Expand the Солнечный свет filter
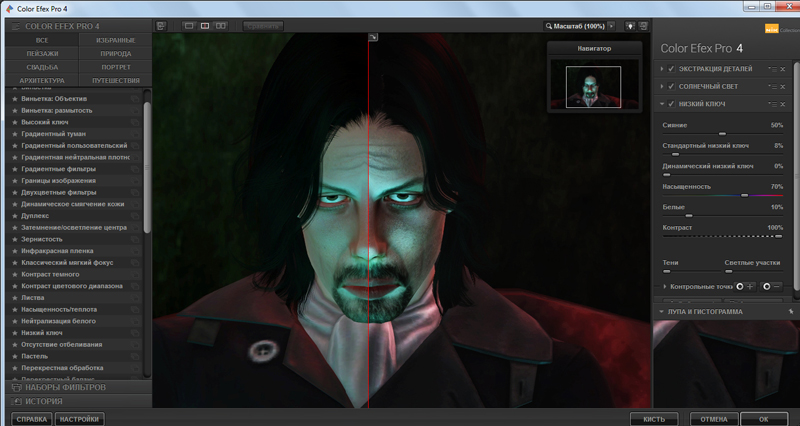This screenshot has width=800, height=426. [x=662, y=87]
